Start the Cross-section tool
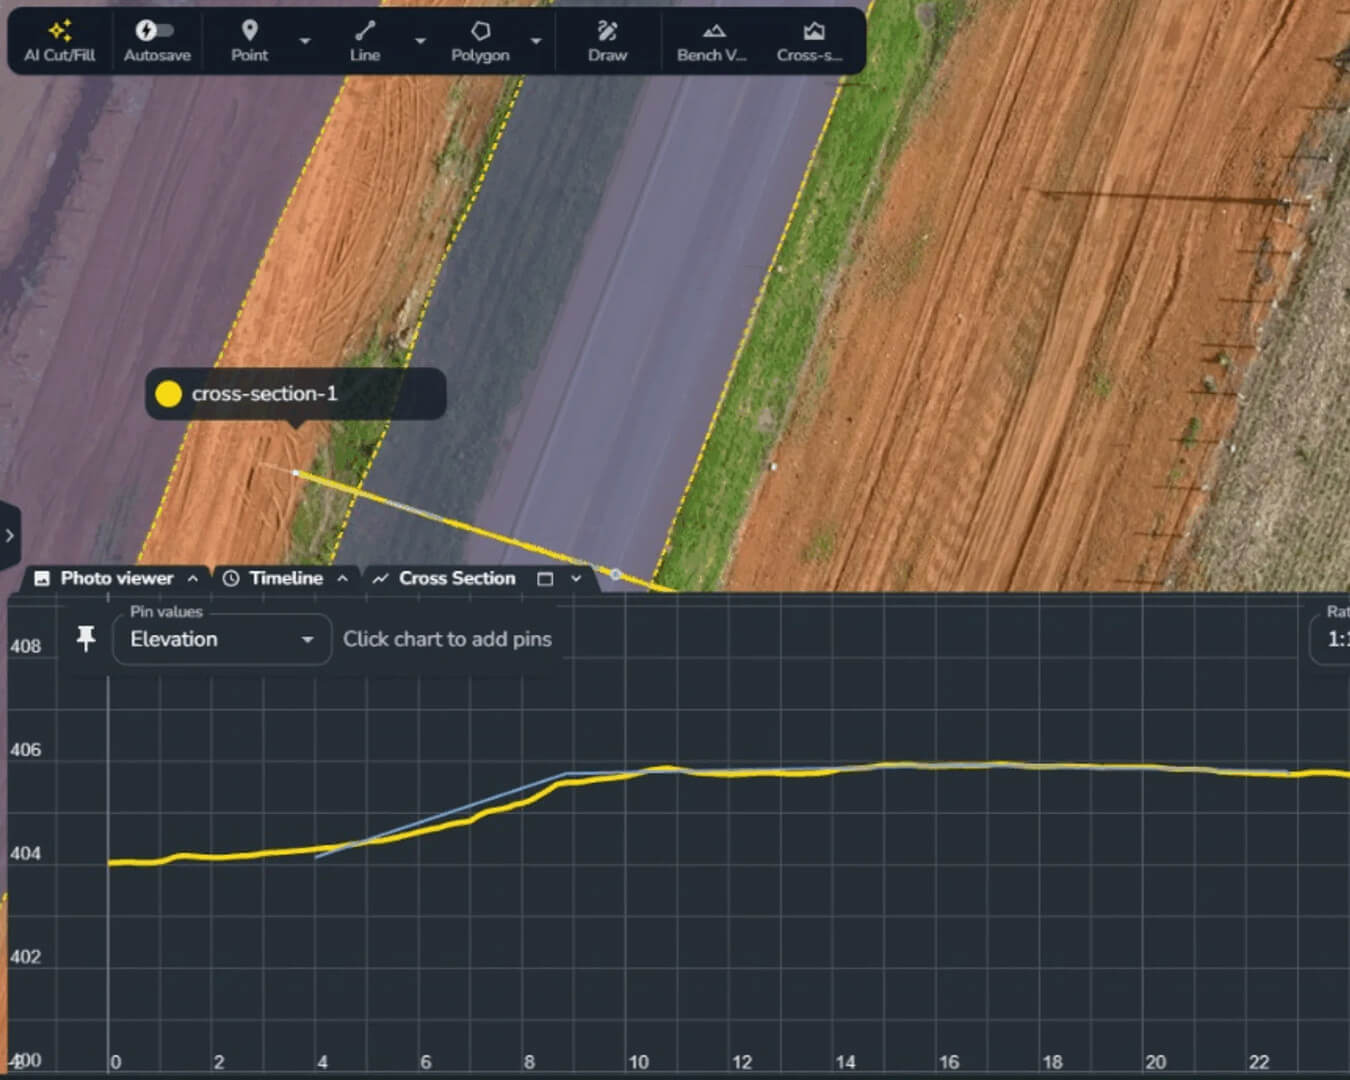 (811, 41)
